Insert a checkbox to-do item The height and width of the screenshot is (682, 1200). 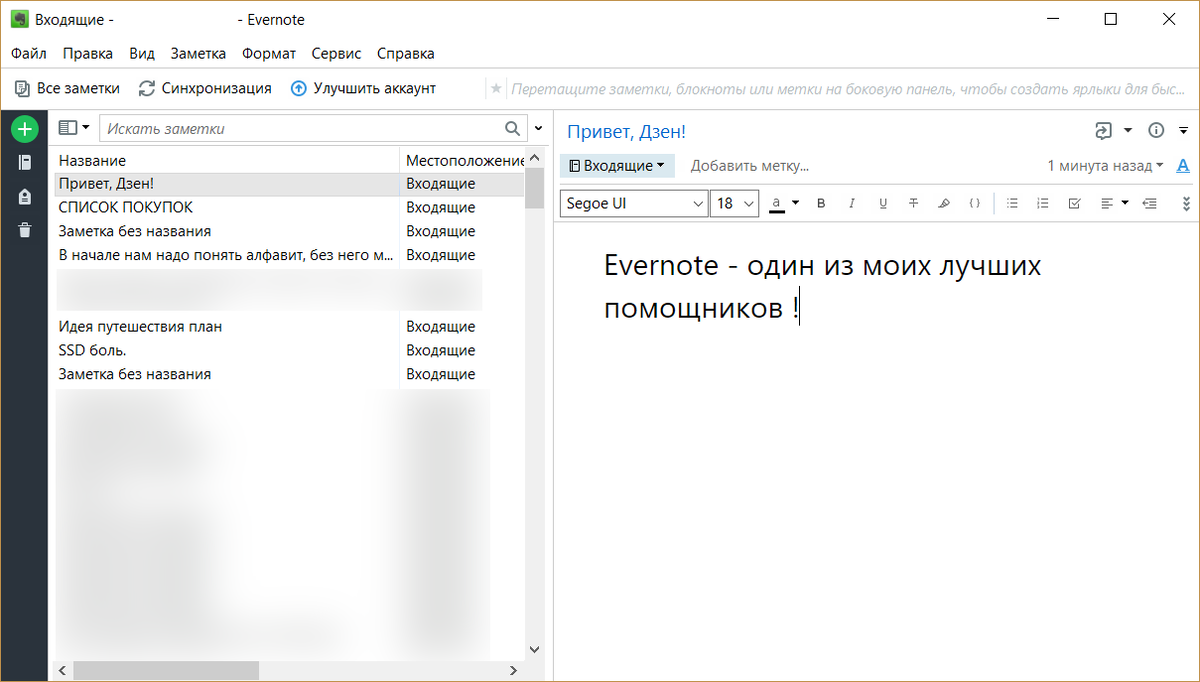point(1074,203)
